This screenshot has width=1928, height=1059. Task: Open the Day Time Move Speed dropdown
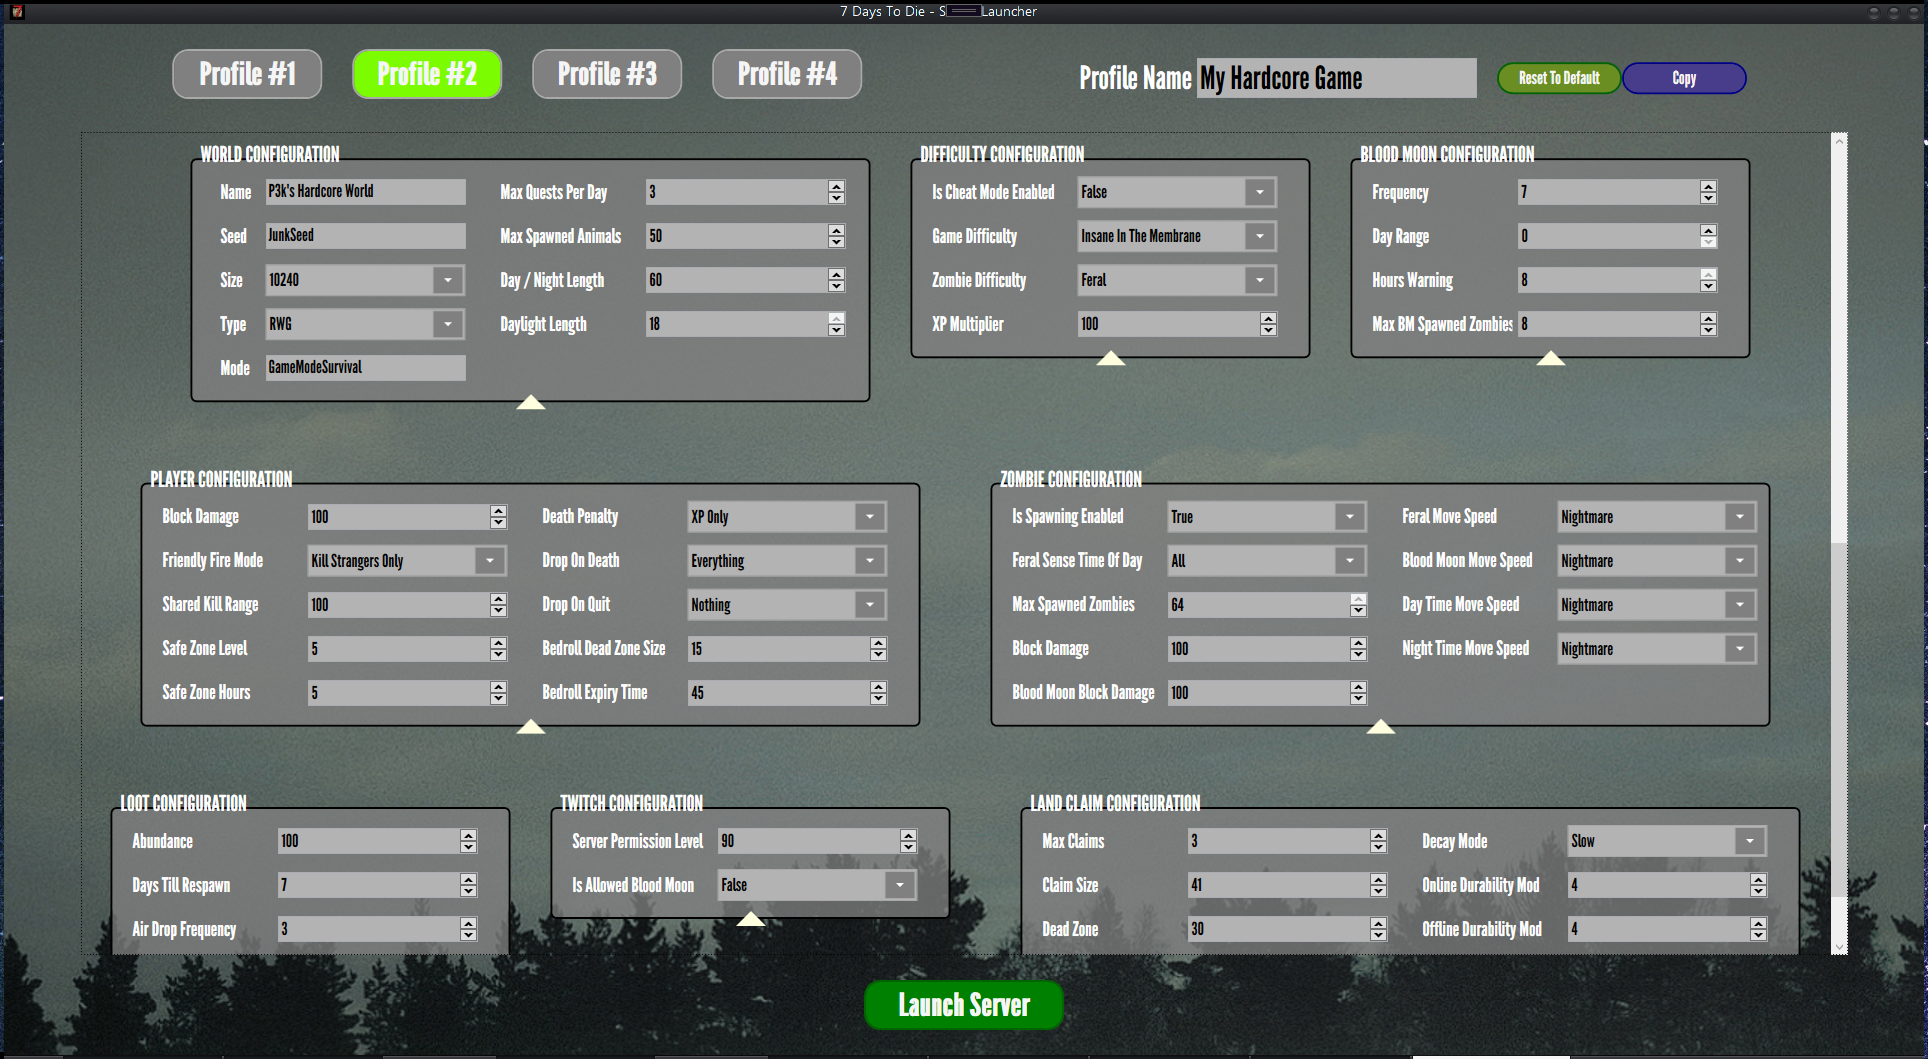(x=1657, y=605)
